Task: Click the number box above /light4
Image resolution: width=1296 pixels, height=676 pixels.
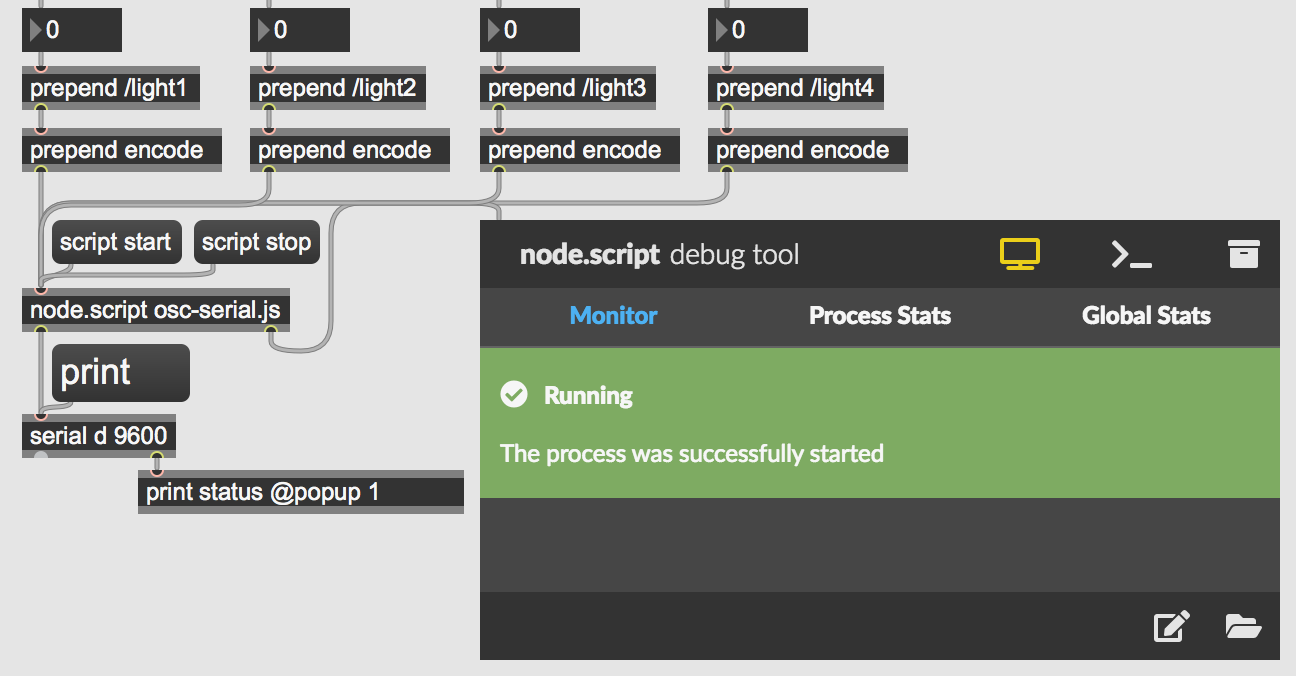Action: [x=758, y=30]
